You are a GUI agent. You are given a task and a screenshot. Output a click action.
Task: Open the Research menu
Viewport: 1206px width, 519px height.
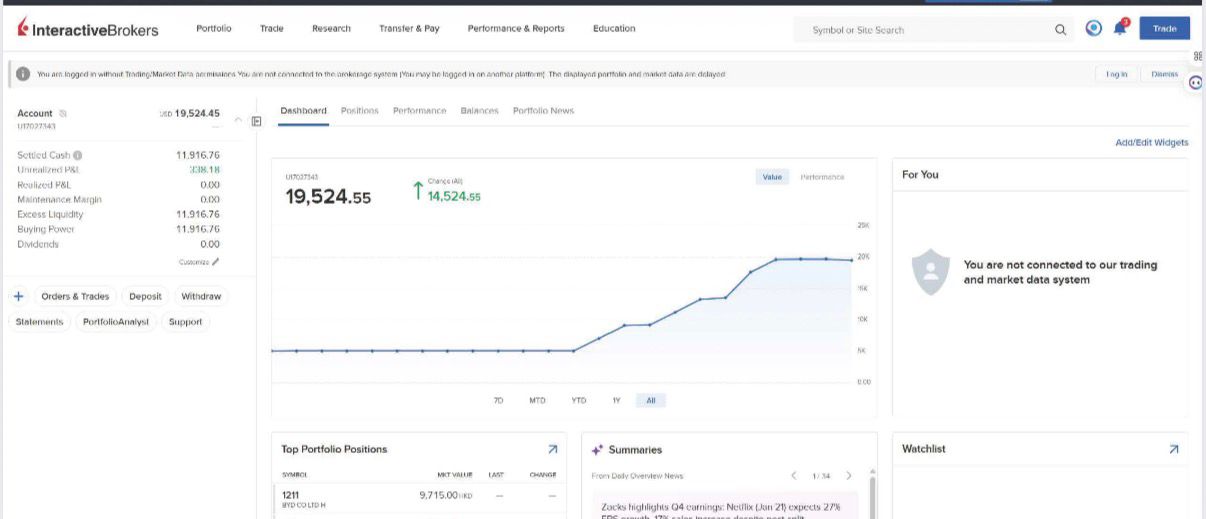[331, 28]
